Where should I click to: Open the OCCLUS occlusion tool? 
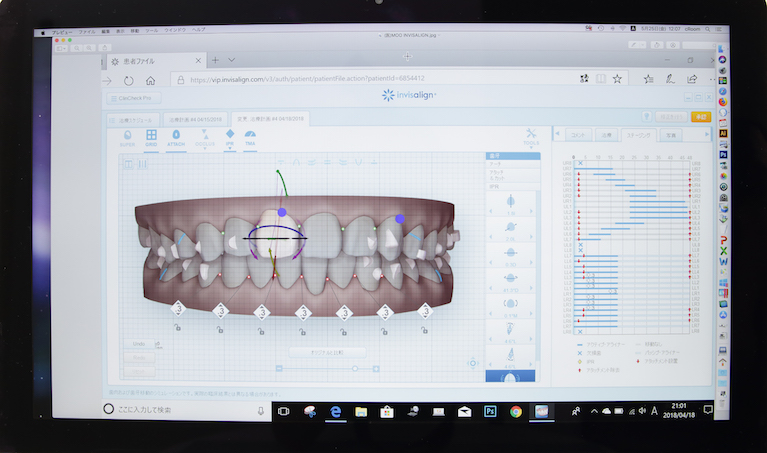coord(205,138)
